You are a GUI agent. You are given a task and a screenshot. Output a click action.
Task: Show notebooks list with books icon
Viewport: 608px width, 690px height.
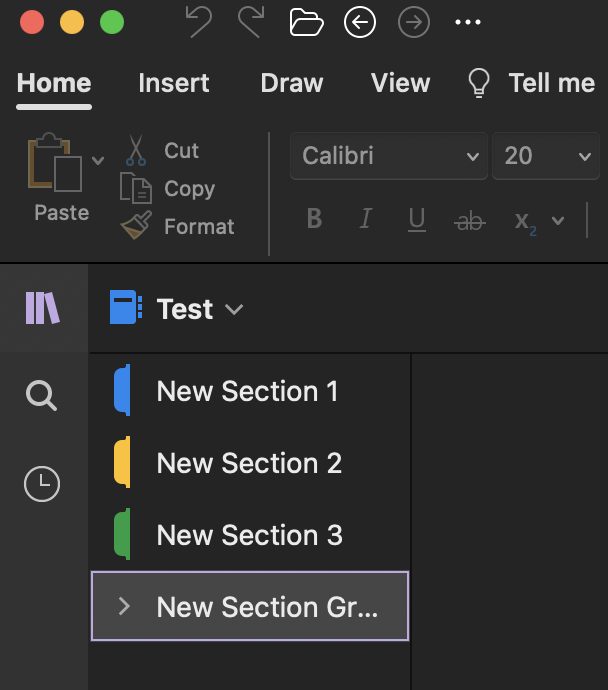pyautogui.click(x=42, y=308)
